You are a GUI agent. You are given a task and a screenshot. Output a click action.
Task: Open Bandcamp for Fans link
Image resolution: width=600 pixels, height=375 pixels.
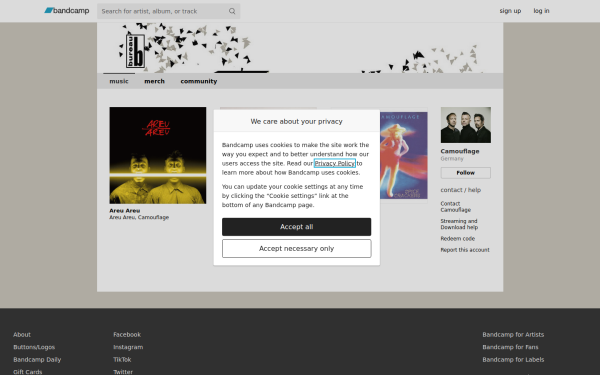[510, 347]
